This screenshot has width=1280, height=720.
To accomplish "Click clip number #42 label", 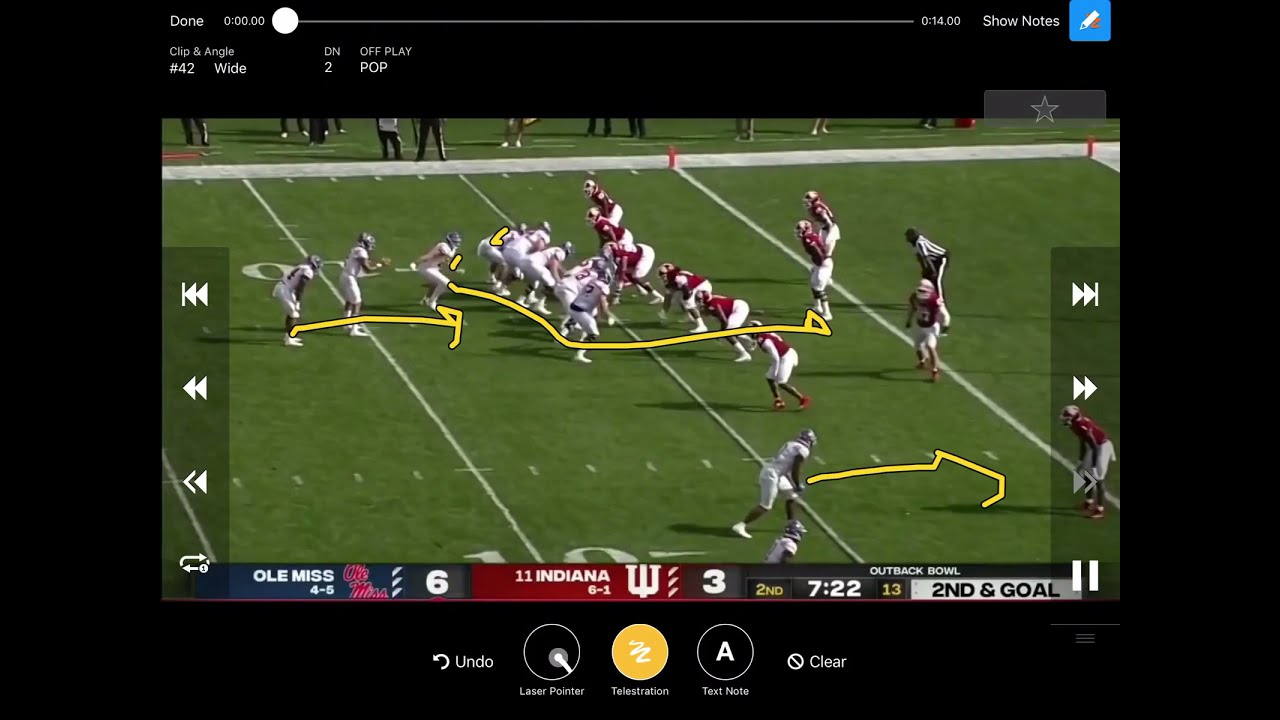I will (x=182, y=68).
